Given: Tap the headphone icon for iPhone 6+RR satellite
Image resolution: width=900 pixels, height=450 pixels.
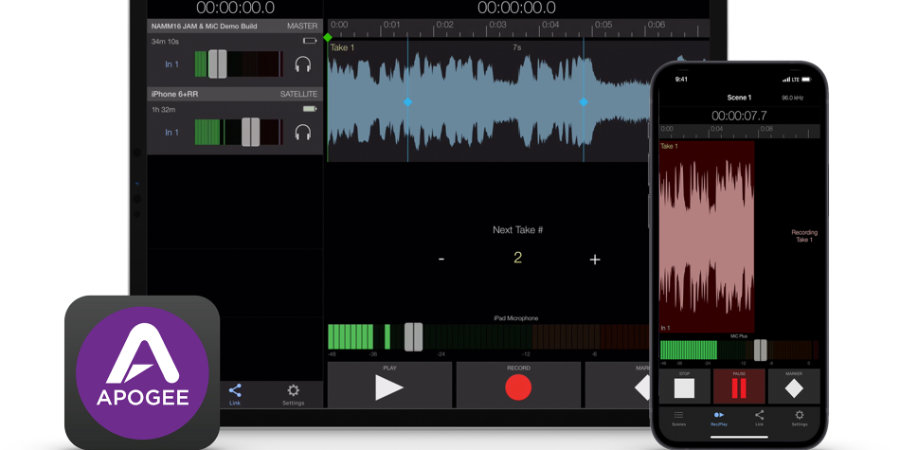Looking at the screenshot, I should coord(303,133).
